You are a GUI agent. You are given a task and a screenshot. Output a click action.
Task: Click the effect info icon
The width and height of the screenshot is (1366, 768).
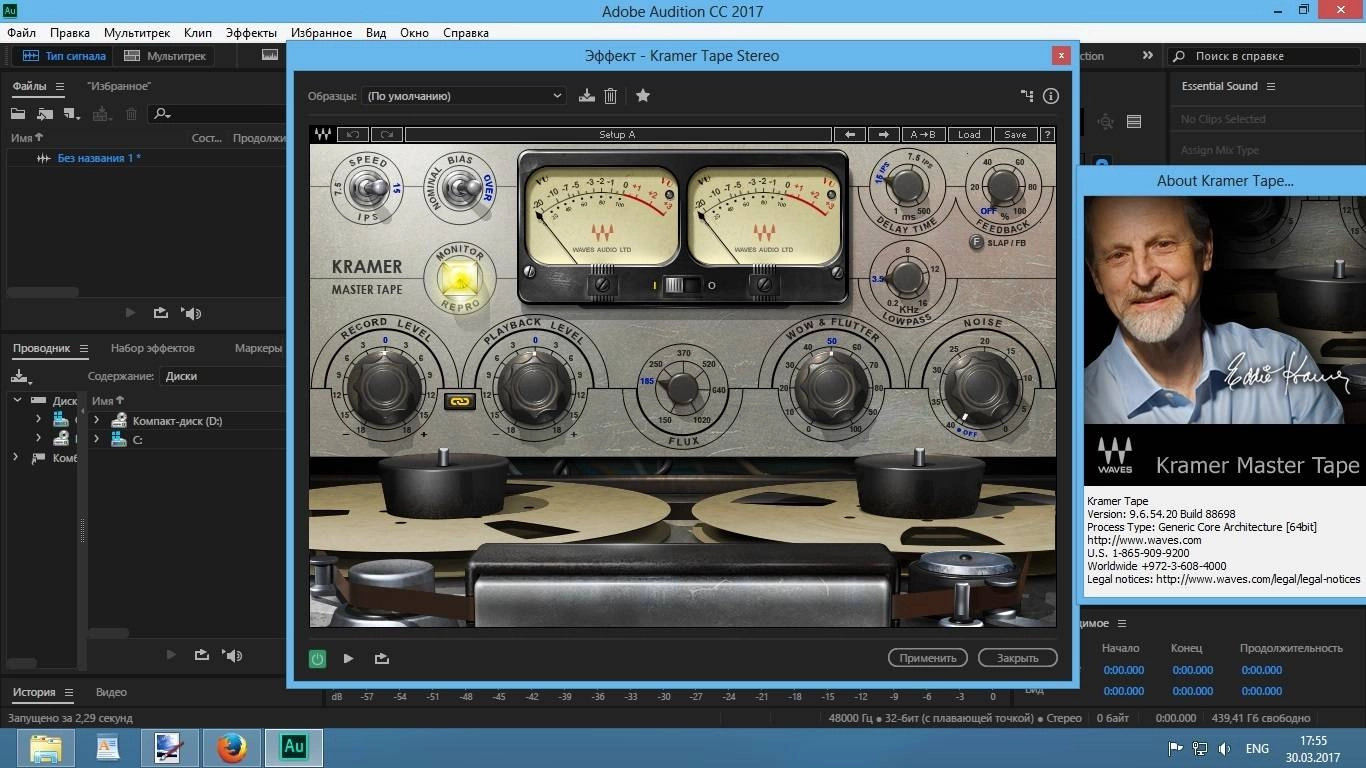[x=1051, y=96]
